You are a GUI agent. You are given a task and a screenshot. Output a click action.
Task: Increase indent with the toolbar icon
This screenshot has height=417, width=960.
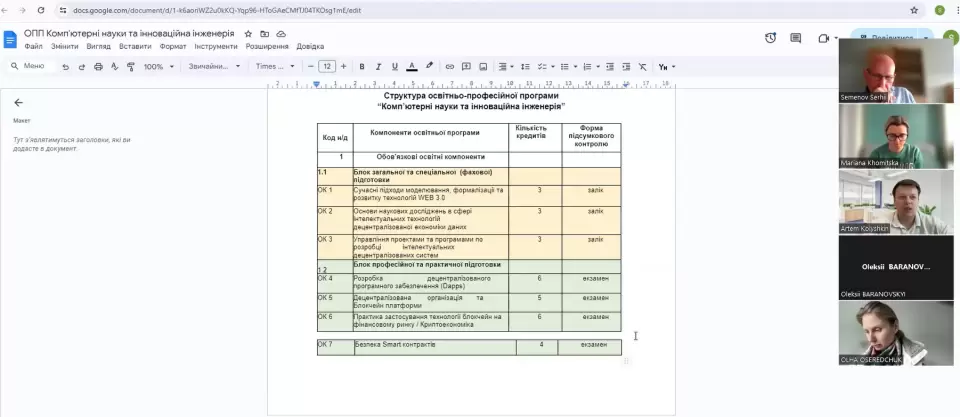[x=626, y=67]
